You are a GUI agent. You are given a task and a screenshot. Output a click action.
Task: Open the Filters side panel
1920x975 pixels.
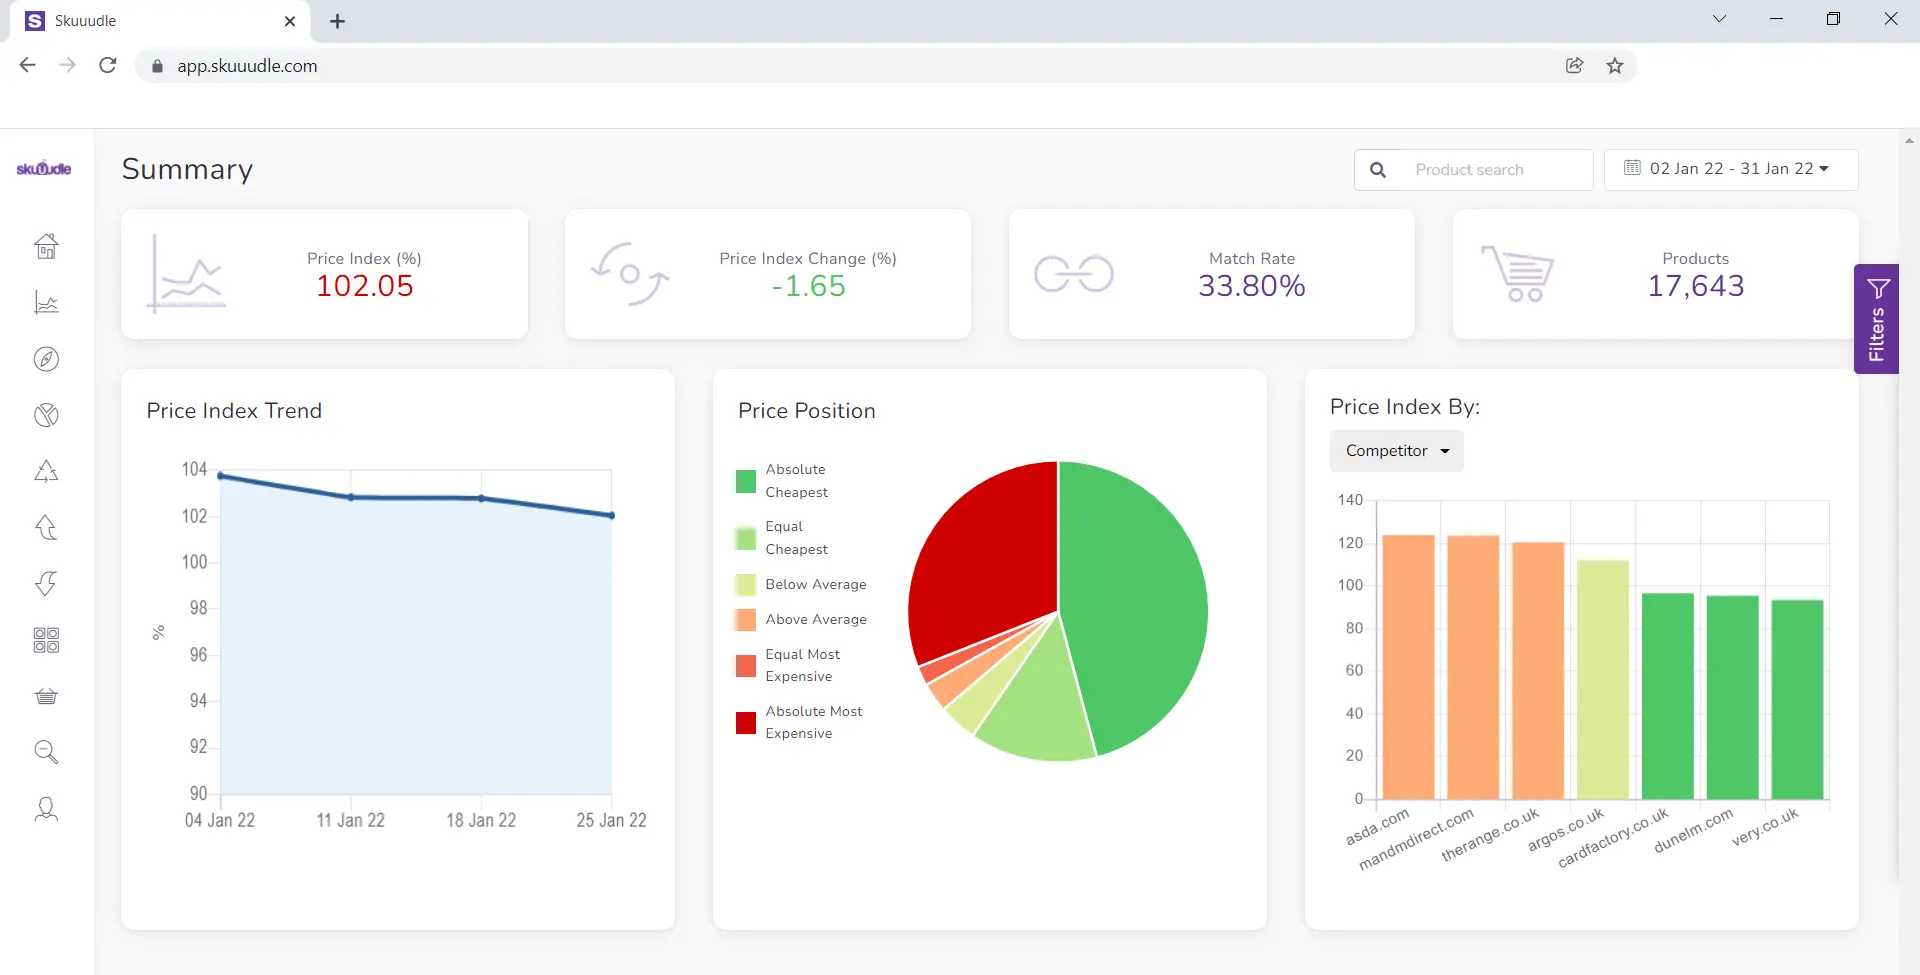coord(1878,320)
